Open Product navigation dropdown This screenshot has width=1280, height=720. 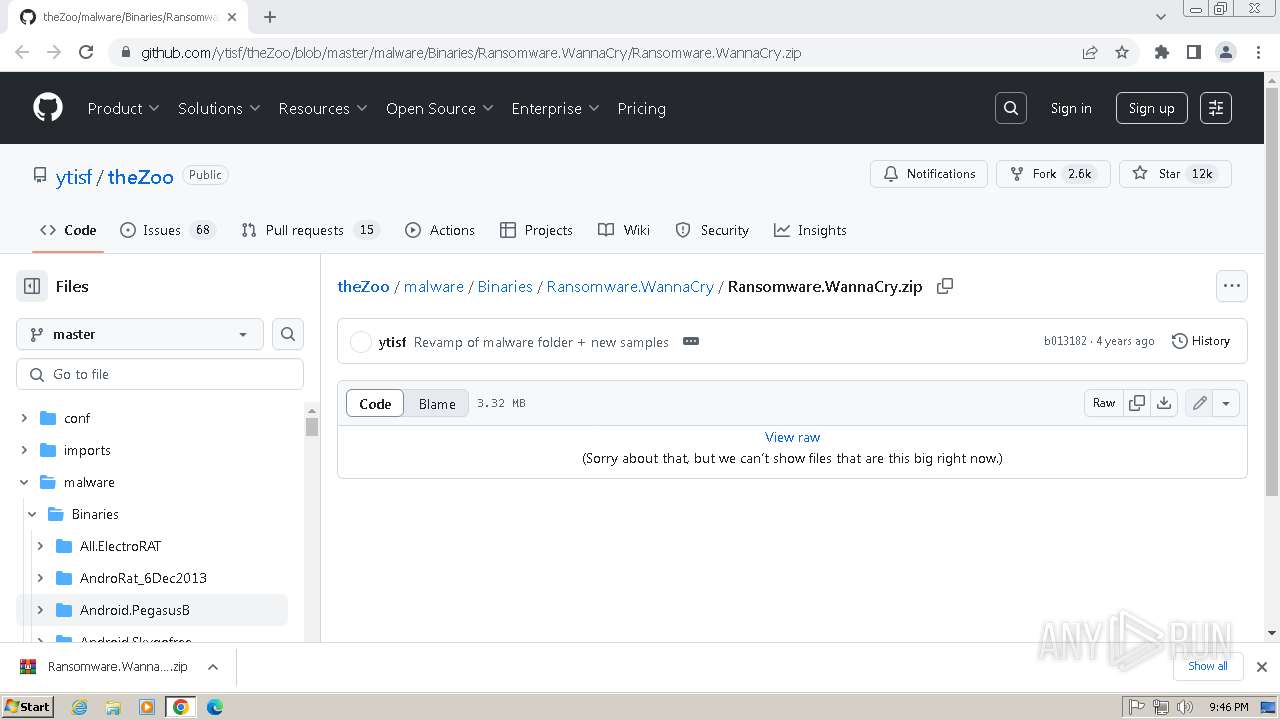(123, 108)
